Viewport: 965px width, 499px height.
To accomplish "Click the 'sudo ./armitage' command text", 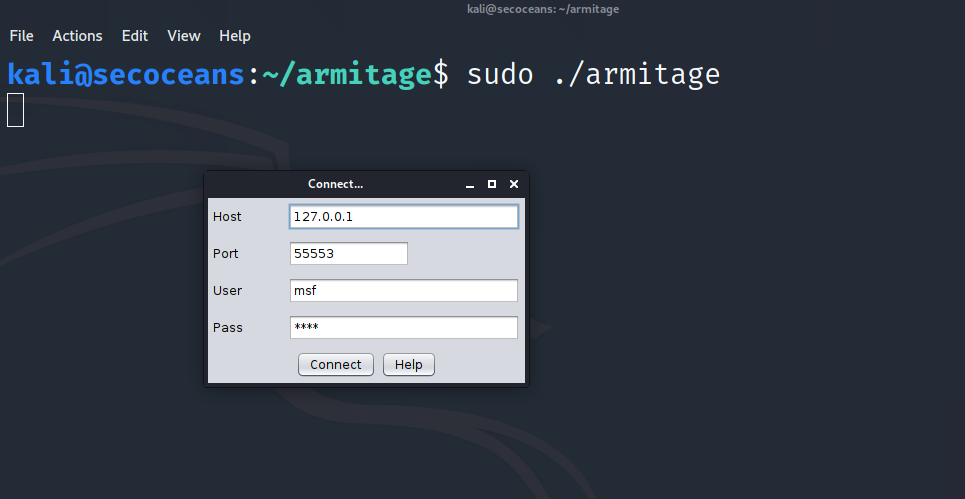I will point(593,74).
